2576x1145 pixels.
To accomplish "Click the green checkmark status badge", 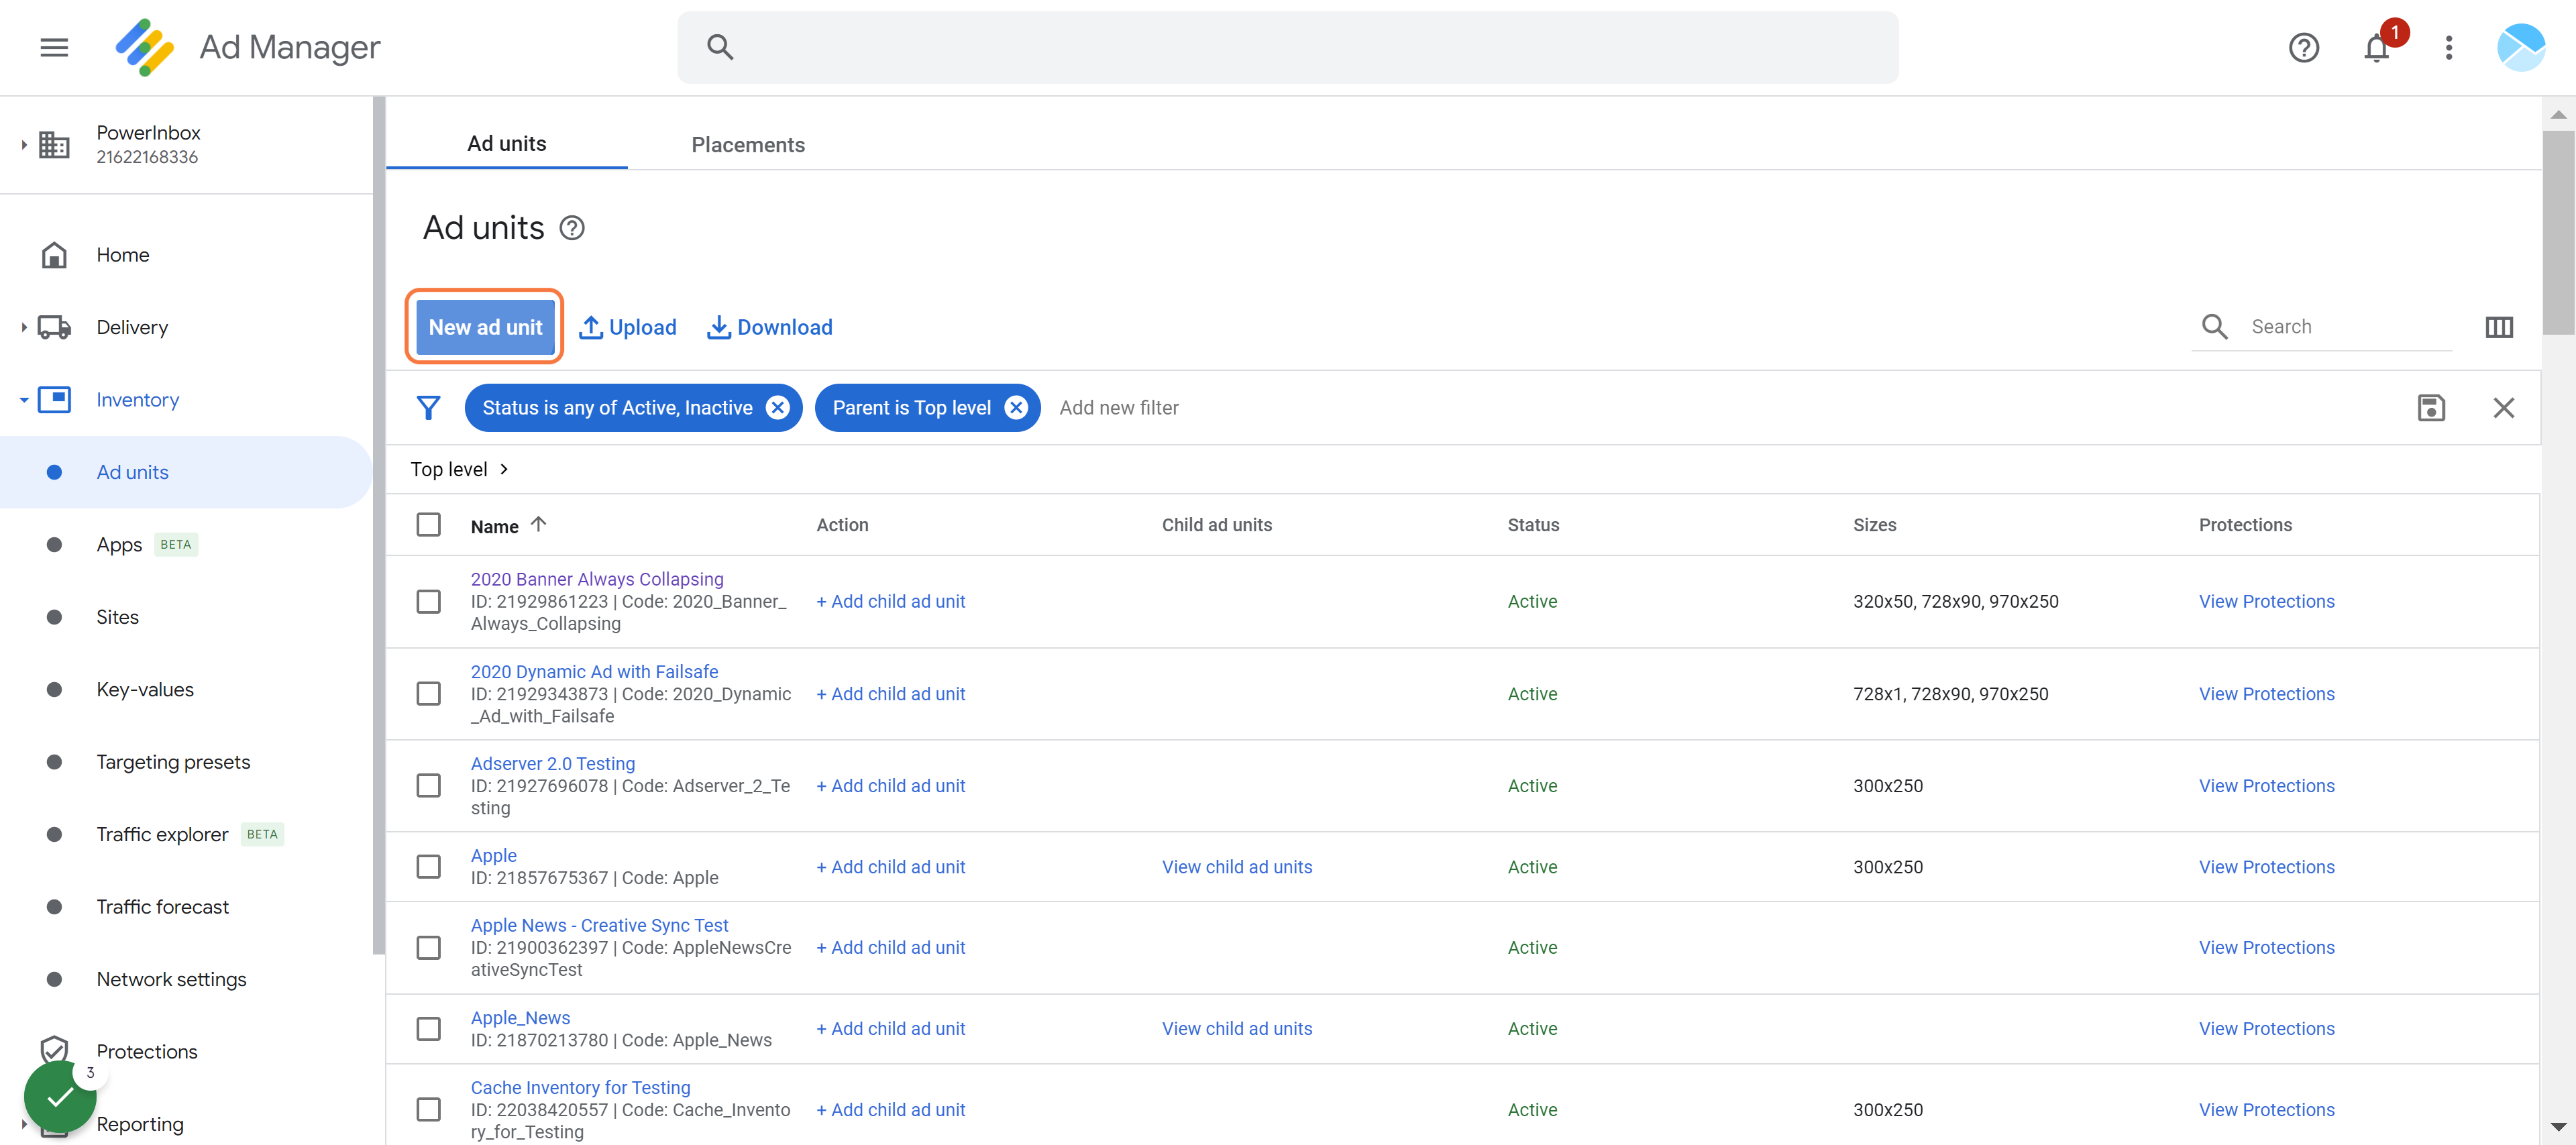I will 60,1097.
